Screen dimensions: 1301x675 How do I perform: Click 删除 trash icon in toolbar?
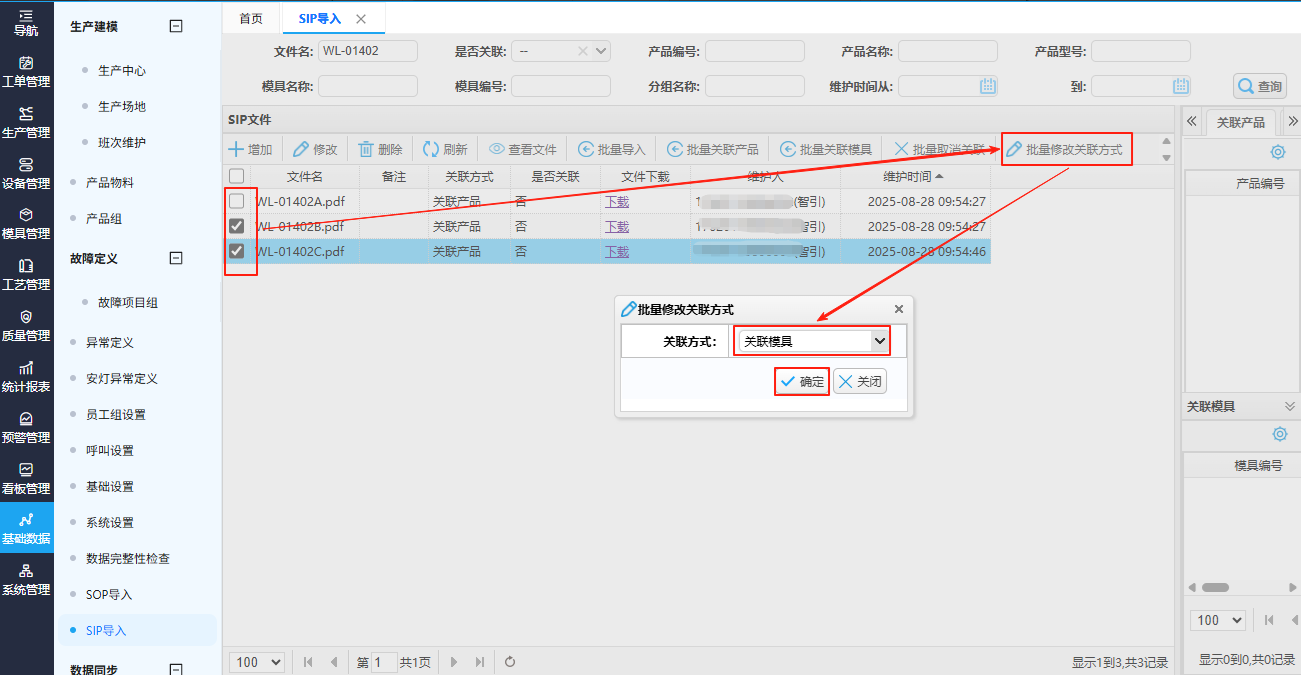point(366,149)
